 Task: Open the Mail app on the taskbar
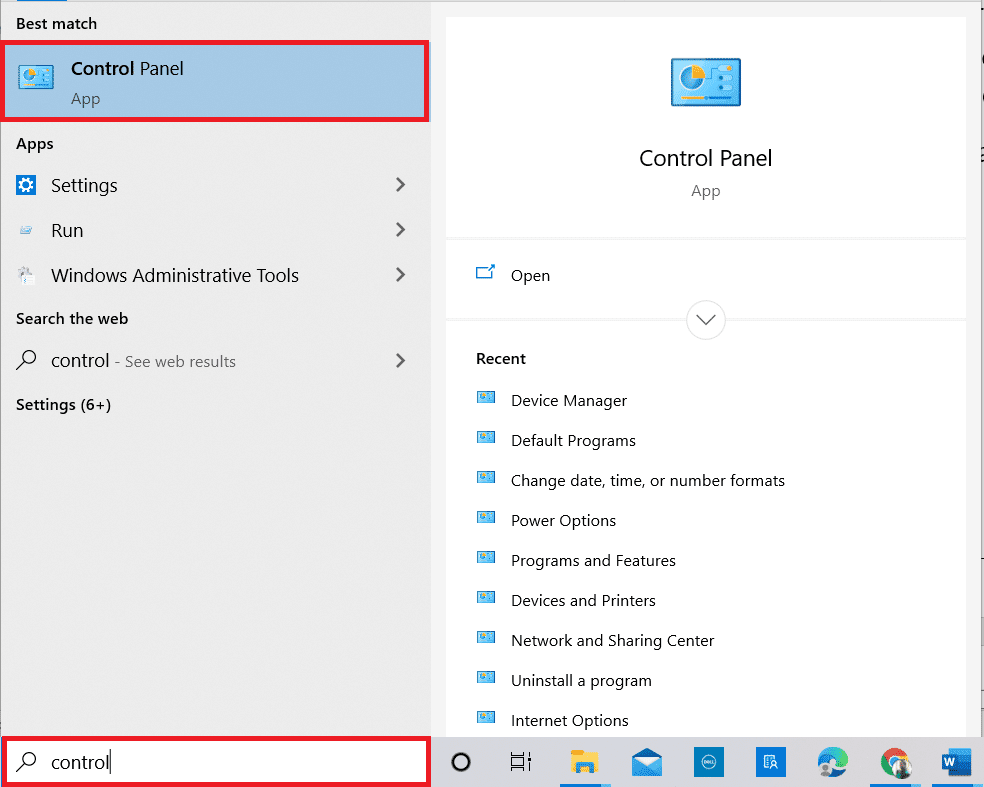pos(646,762)
